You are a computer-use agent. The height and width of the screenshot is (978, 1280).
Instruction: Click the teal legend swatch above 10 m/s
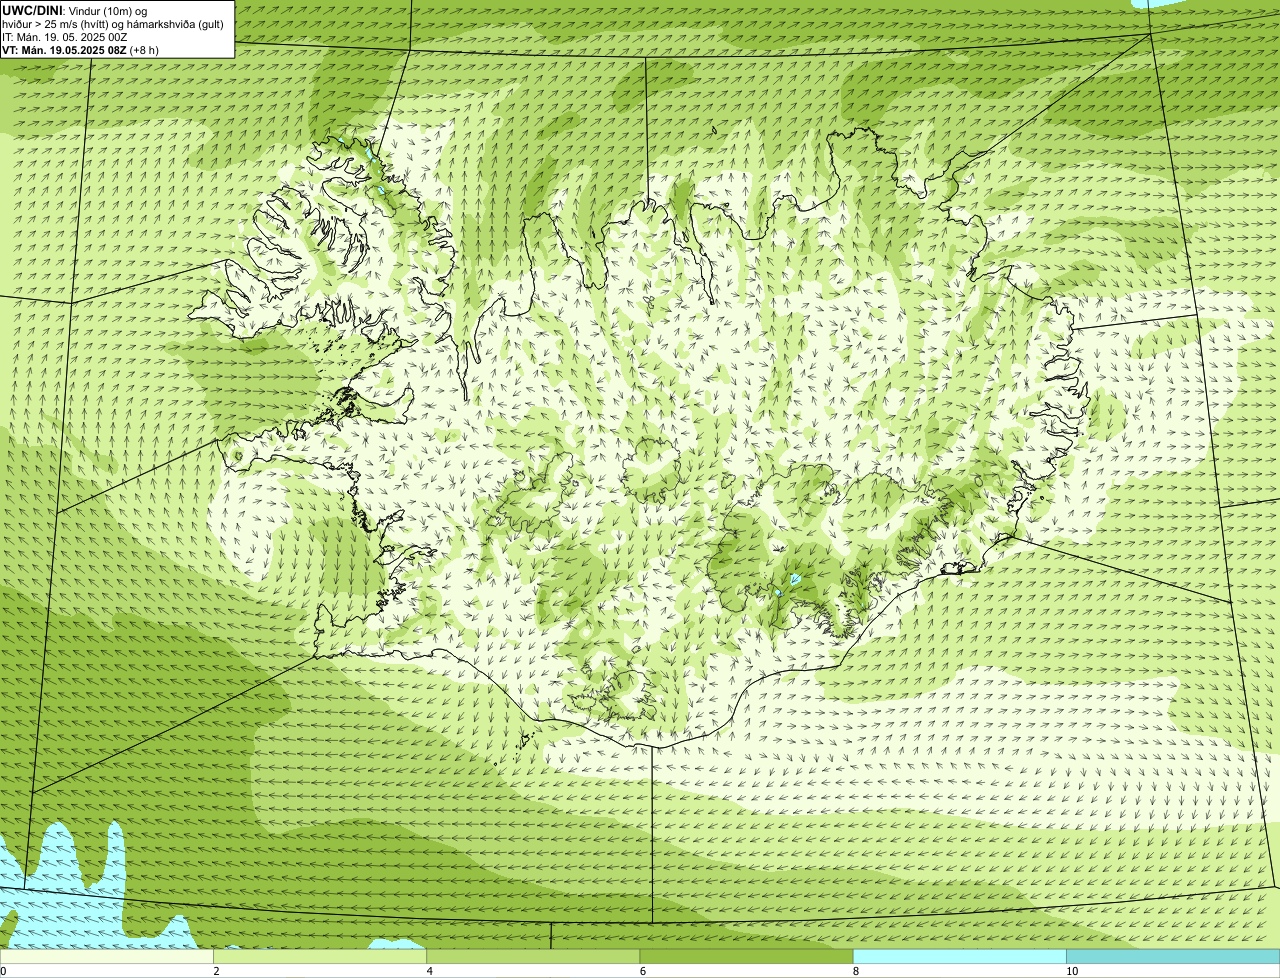pyautogui.click(x=1173, y=957)
